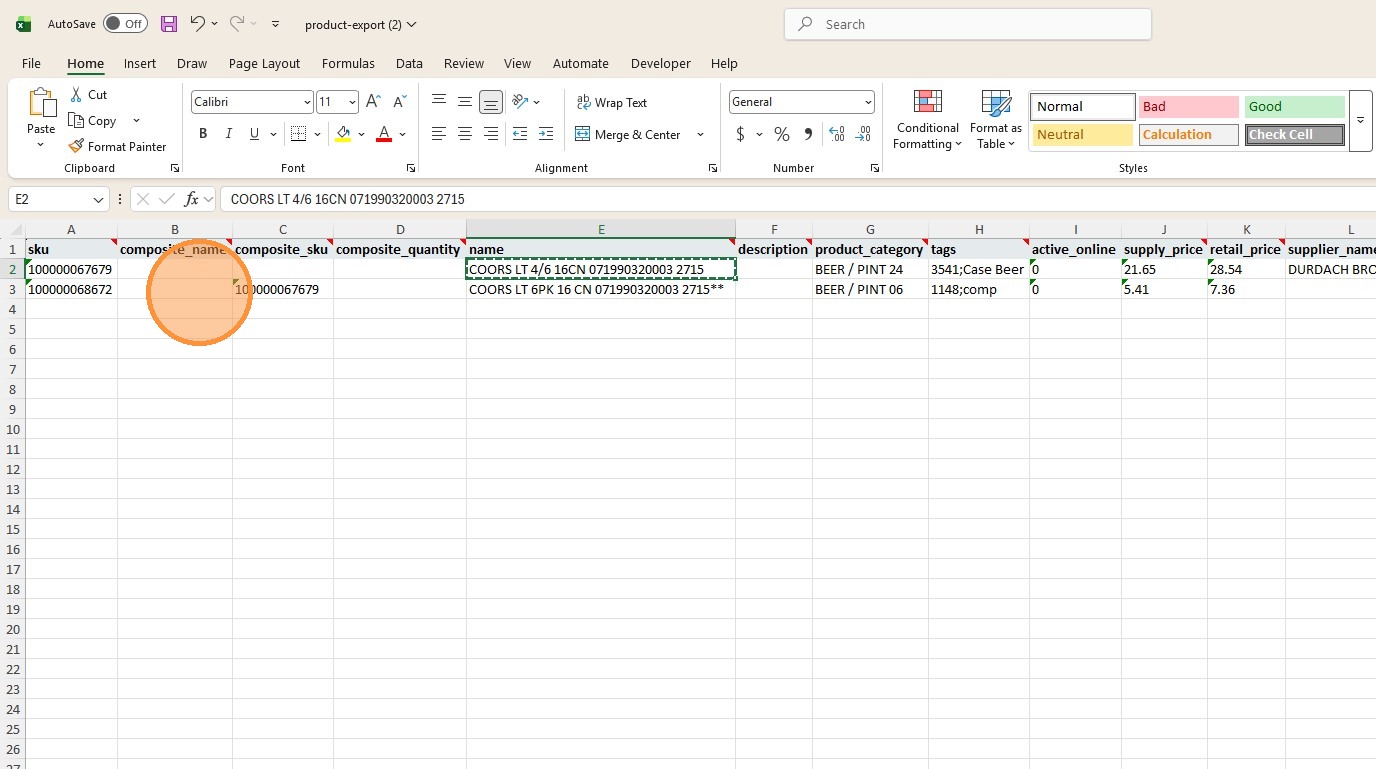Image resolution: width=1376 pixels, height=769 pixels.
Task: Decrease the font size
Action: point(399,102)
